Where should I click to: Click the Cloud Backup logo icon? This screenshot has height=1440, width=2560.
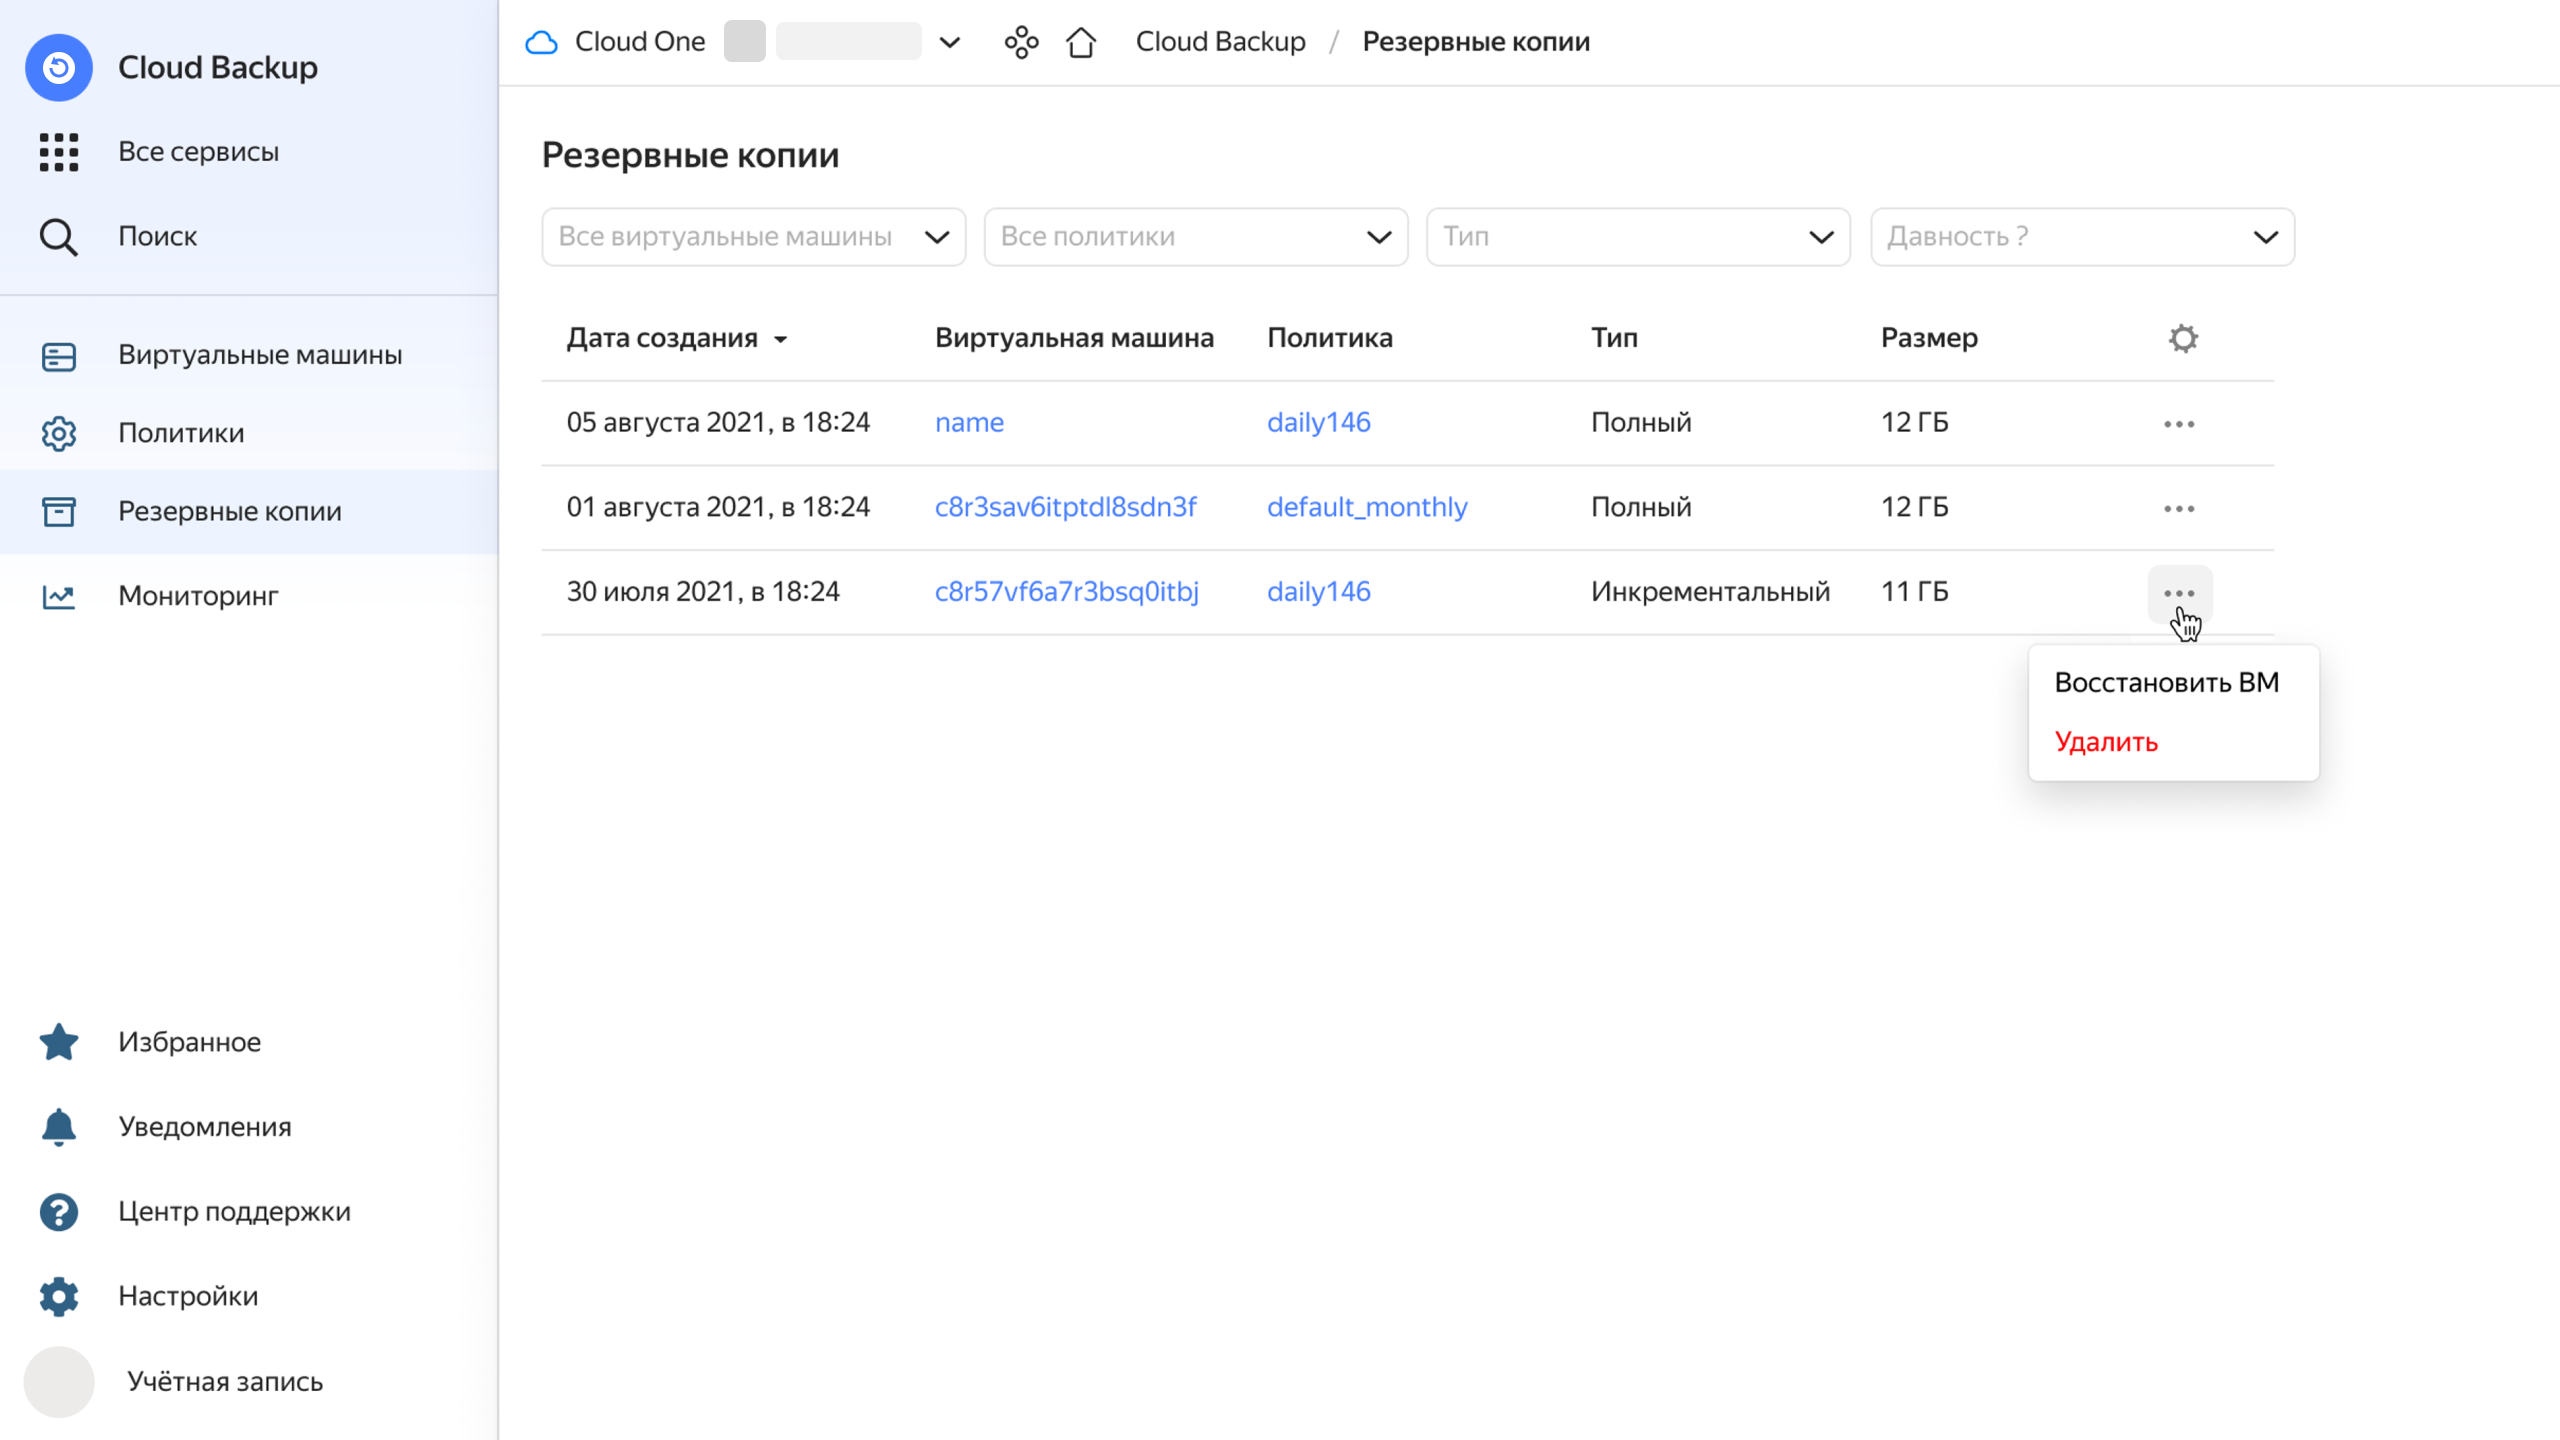coord(59,67)
